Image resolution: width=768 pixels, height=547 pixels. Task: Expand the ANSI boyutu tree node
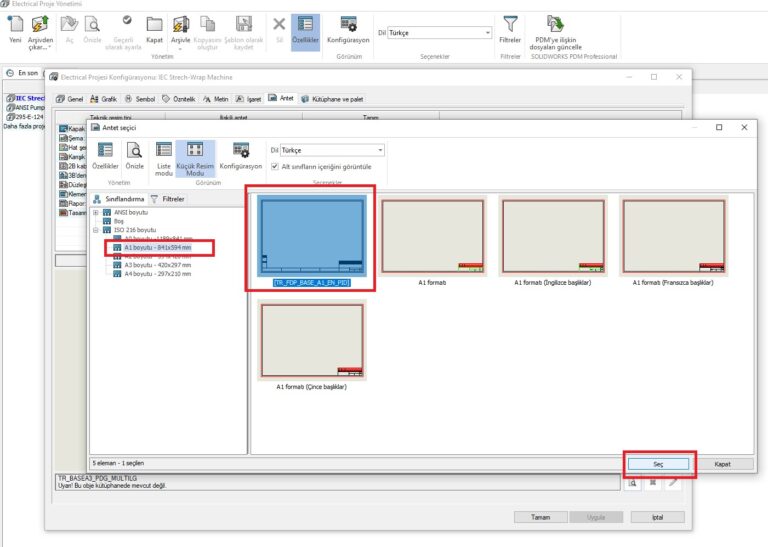coord(95,212)
